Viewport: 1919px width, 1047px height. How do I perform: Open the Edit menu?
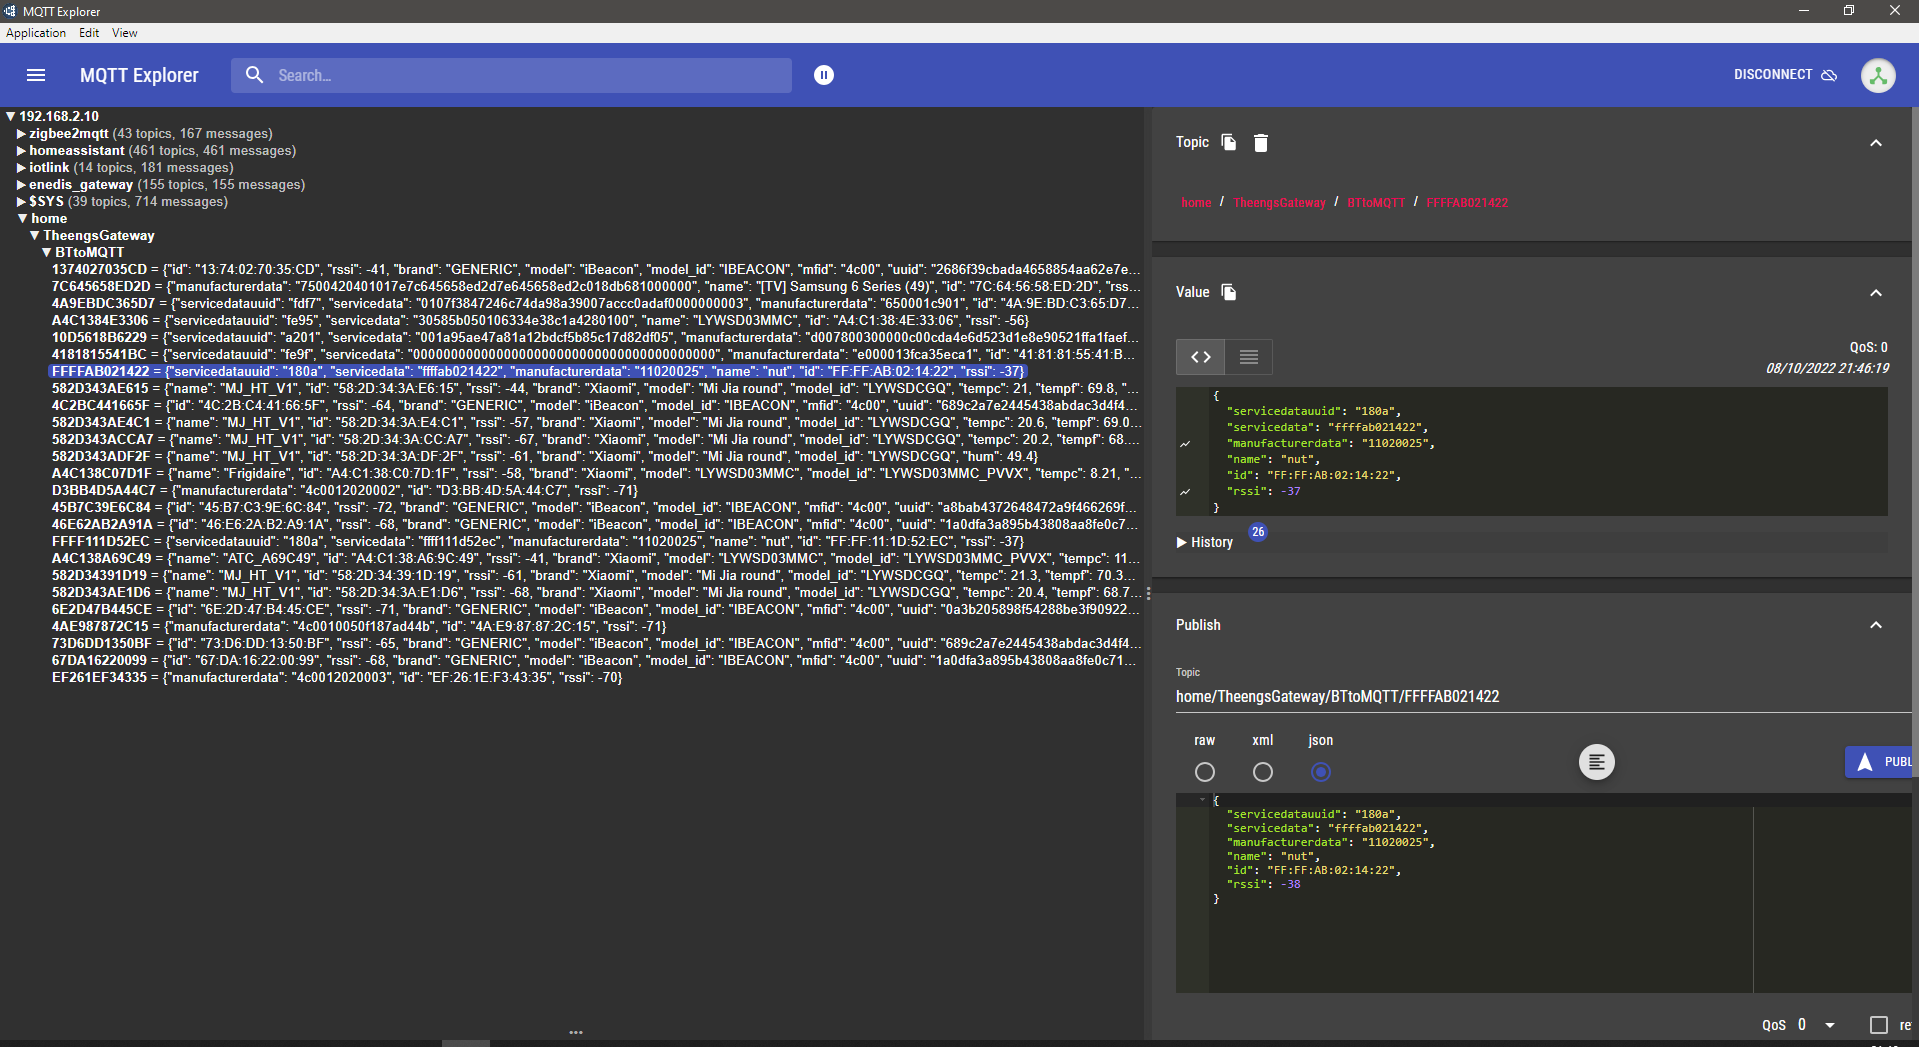(89, 33)
